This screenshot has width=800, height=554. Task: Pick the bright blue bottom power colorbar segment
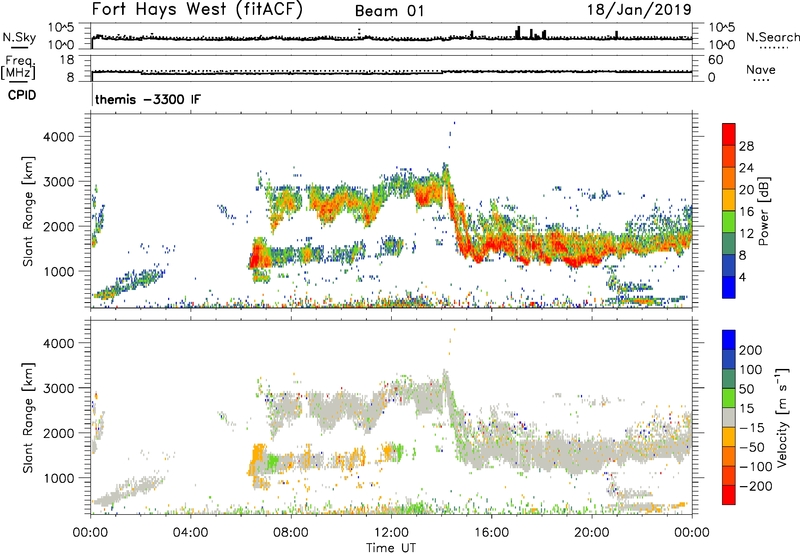coord(729,287)
